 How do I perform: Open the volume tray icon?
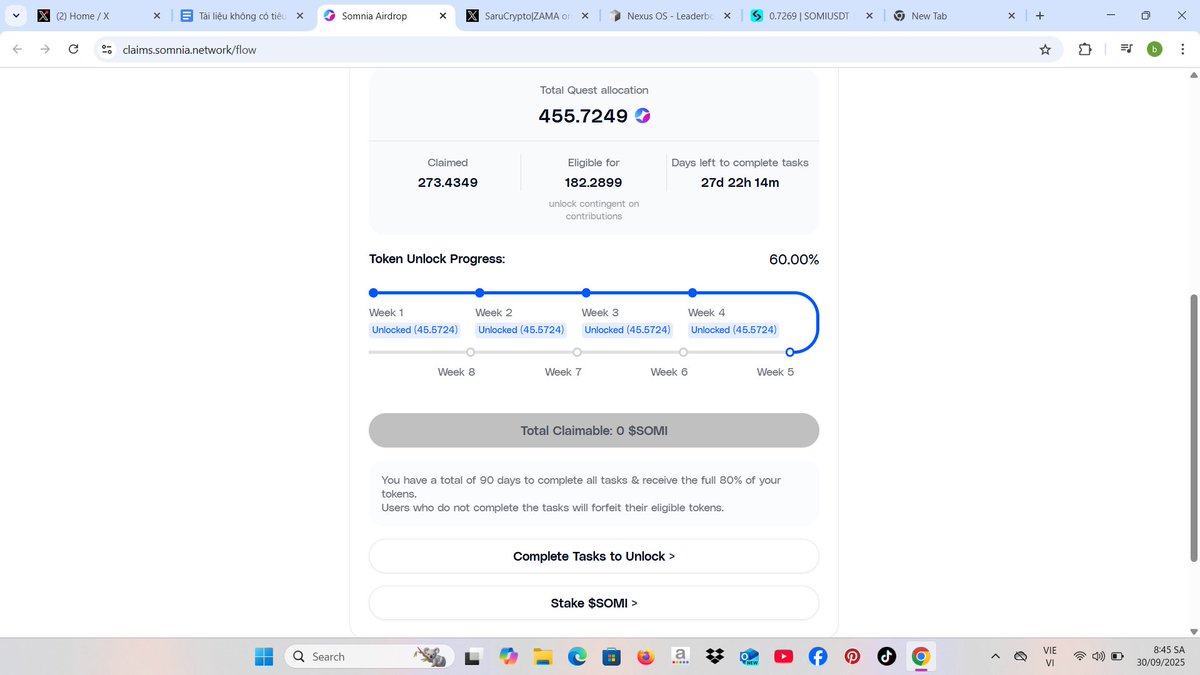pos(1099,656)
